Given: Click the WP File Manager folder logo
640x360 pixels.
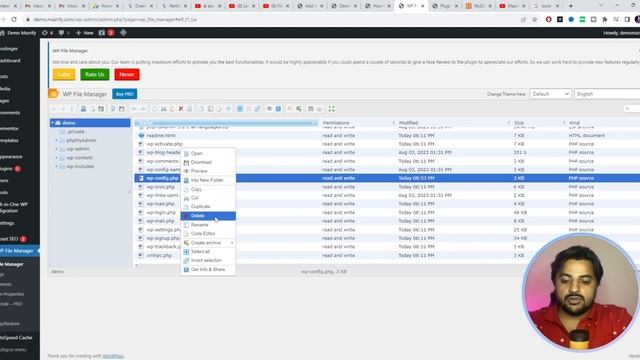Looking at the screenshot, I should click(53, 93).
